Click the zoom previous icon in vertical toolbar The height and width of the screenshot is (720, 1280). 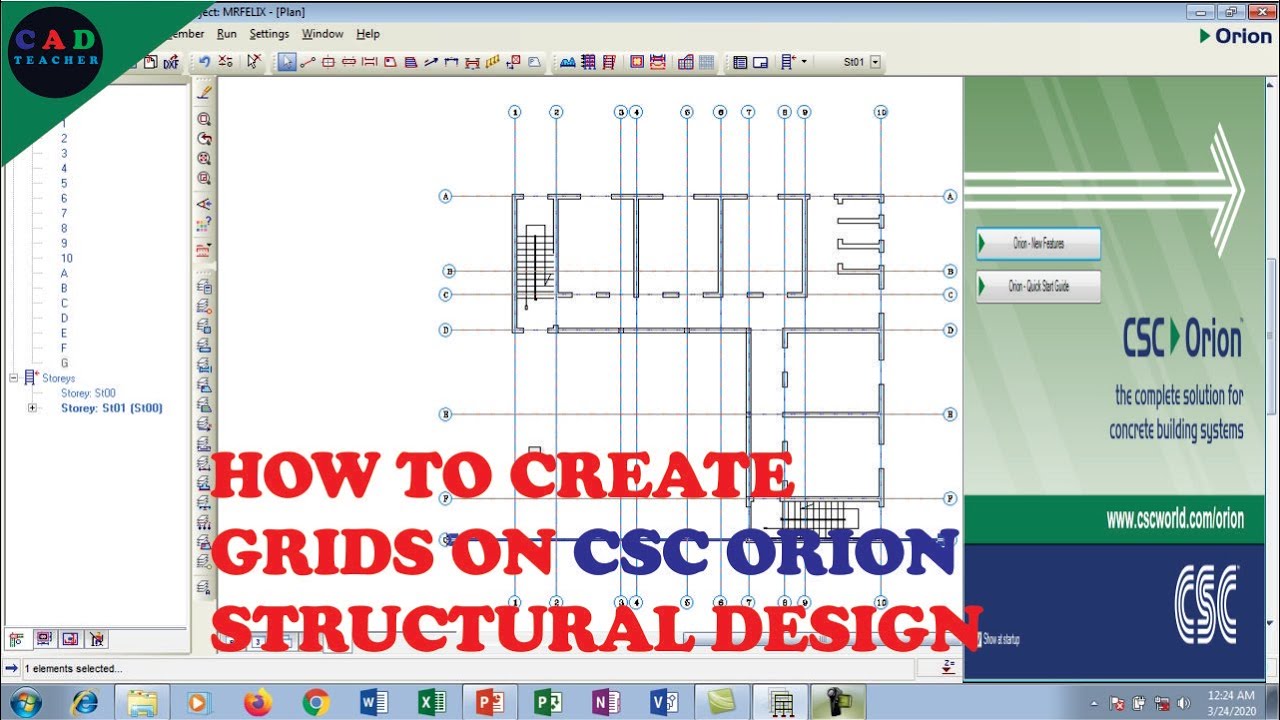[204, 139]
